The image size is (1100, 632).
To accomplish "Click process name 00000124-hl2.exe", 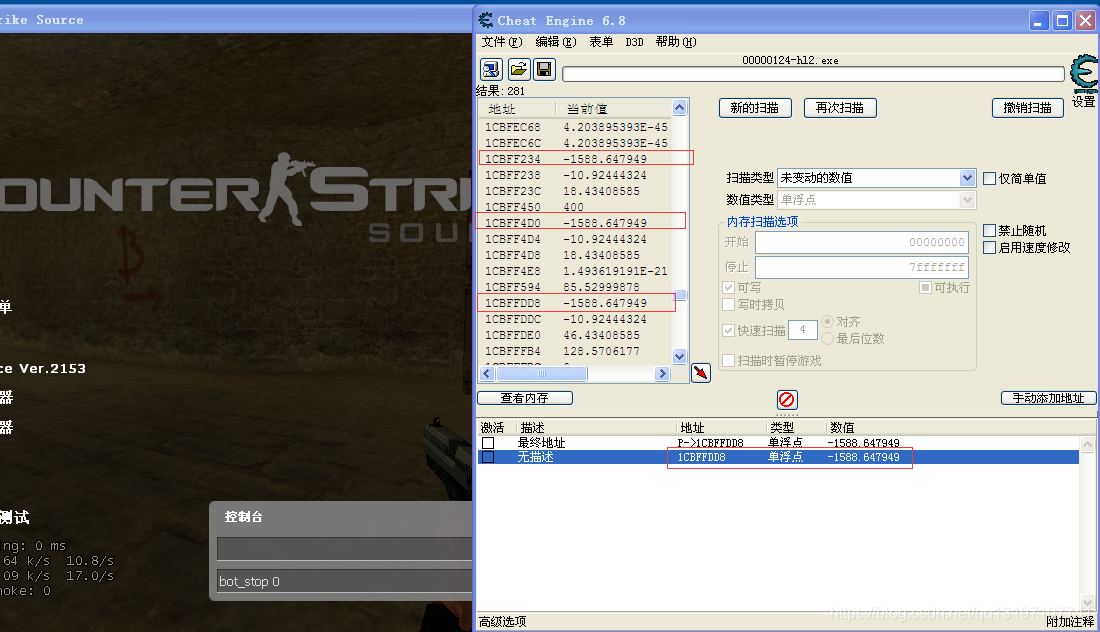I will pyautogui.click(x=790, y=60).
